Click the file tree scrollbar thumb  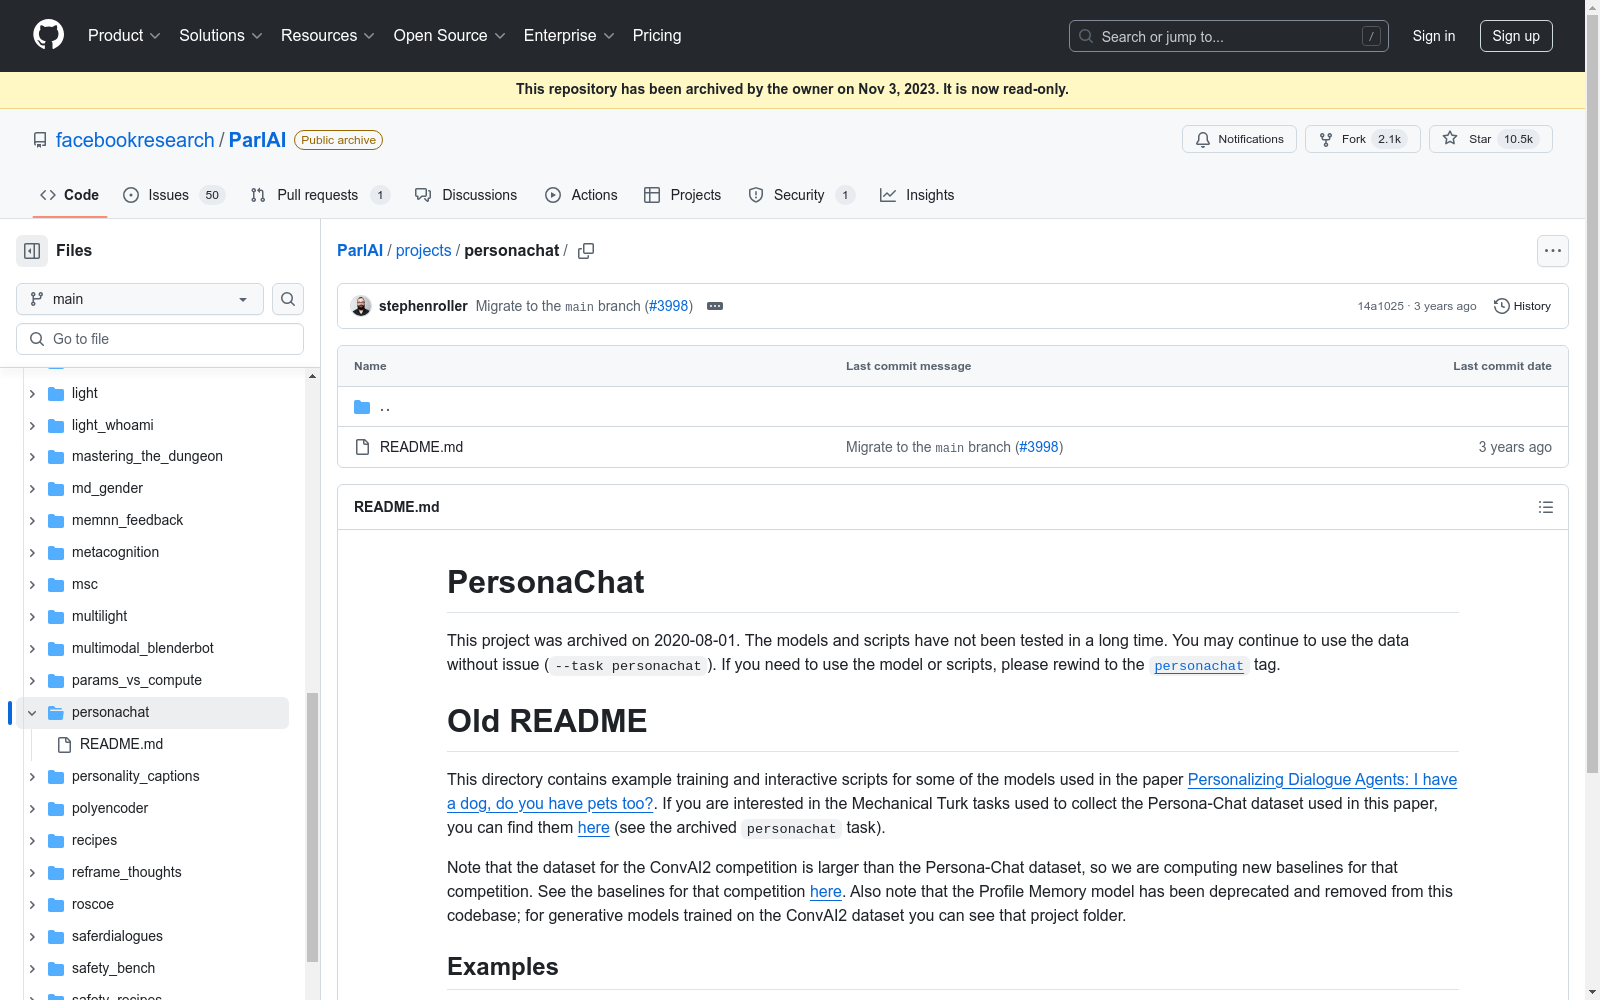point(312,827)
